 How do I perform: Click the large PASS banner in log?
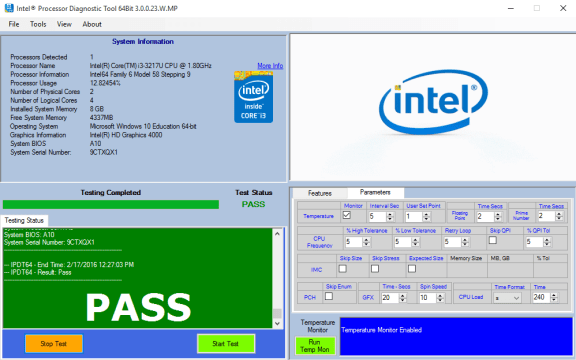pyautogui.click(x=138, y=308)
